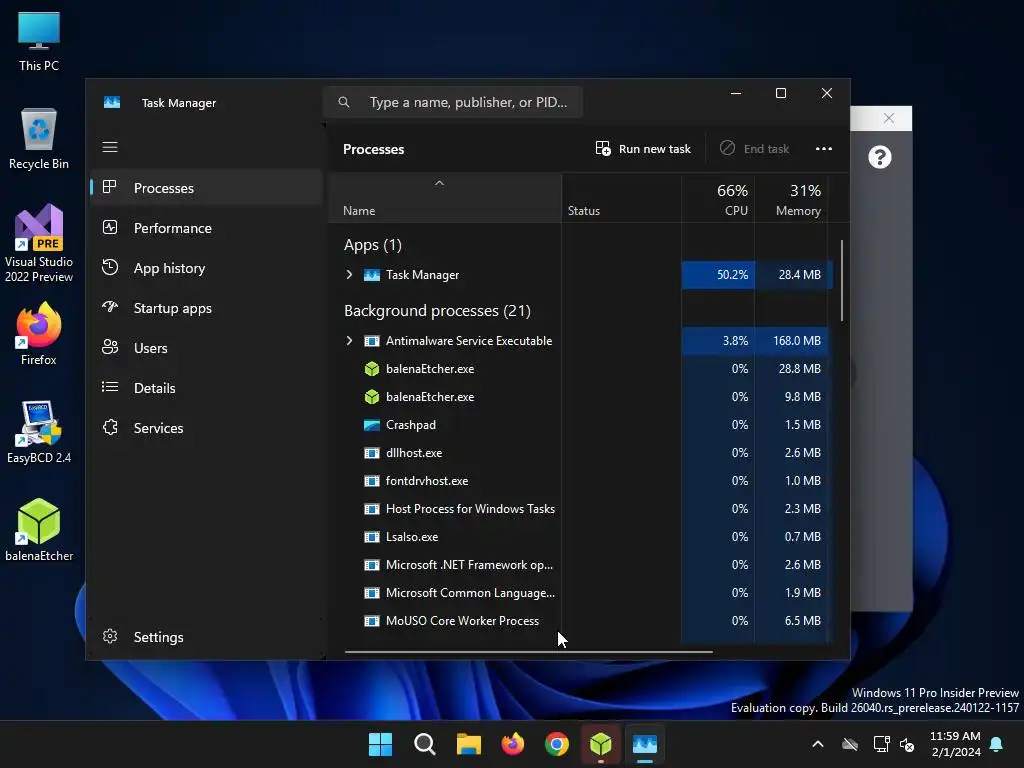Open File Explorer from the taskbar
Image resolution: width=1024 pixels, height=768 pixels.
tap(468, 744)
